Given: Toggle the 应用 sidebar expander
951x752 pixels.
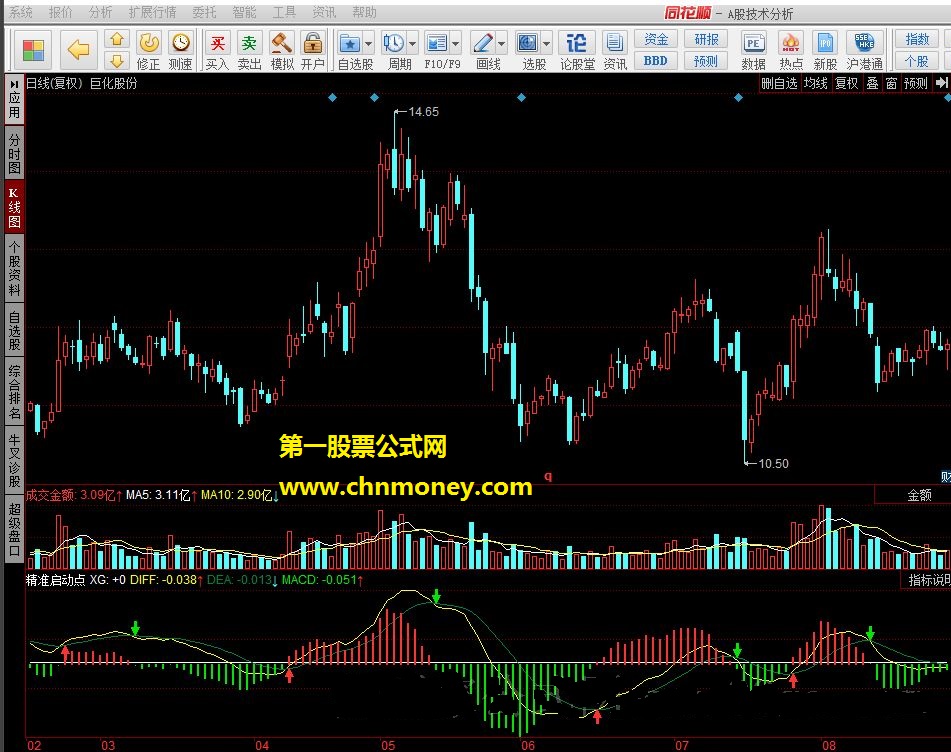Looking at the screenshot, I should tap(14, 99).
